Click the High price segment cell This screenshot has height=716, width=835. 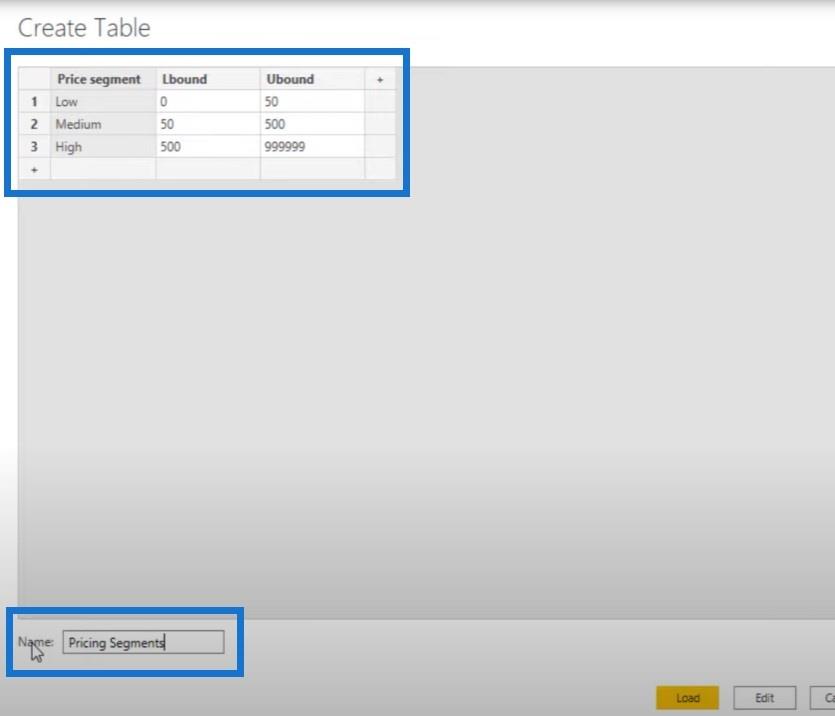click(103, 146)
